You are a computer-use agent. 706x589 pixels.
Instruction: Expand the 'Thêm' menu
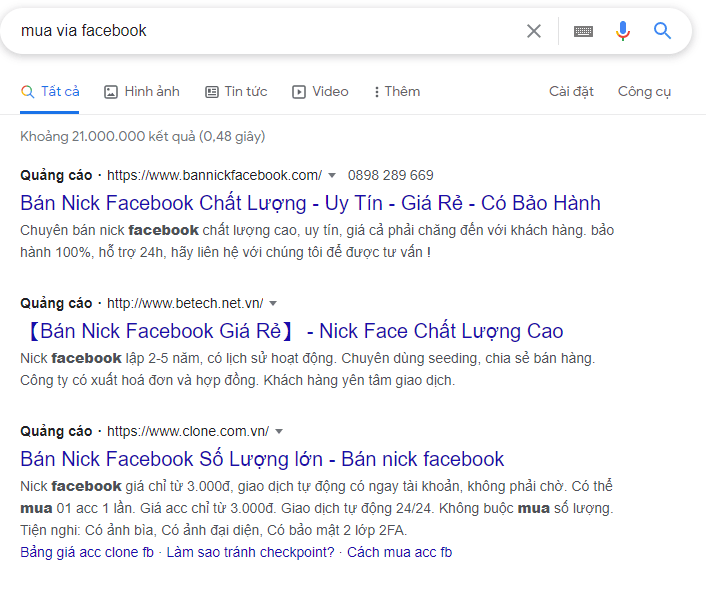pos(397,92)
